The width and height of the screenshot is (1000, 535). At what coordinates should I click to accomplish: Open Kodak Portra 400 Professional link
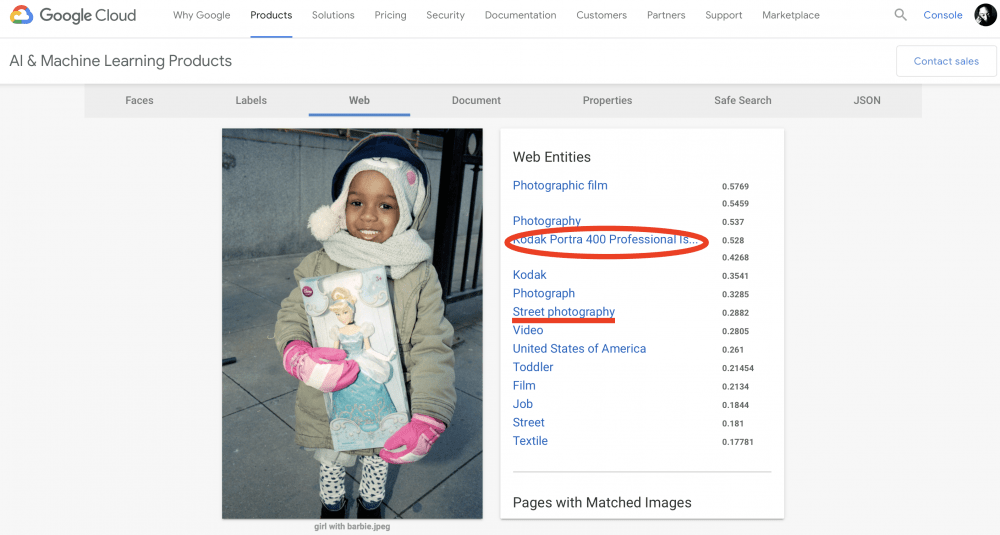point(605,240)
